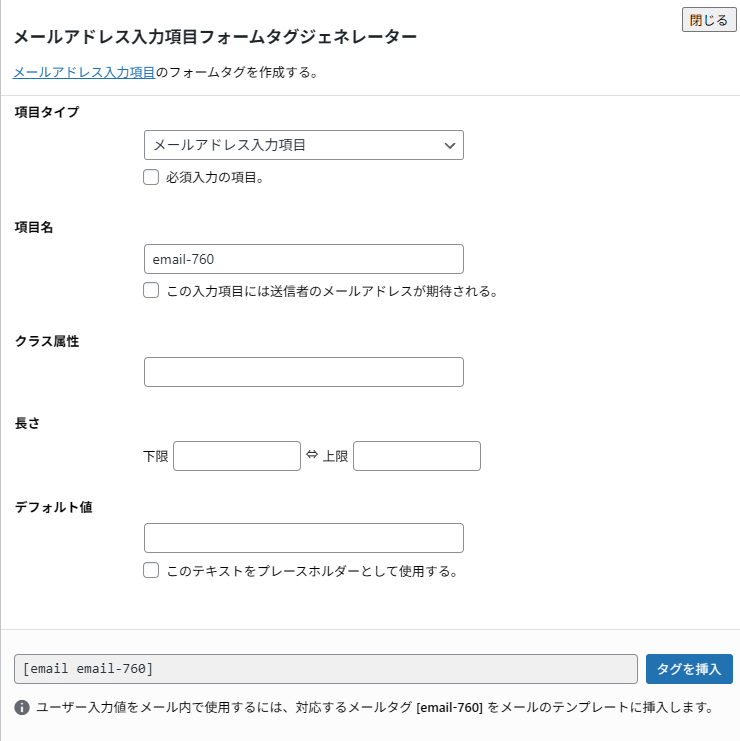Screen dimensions: 740x741
Task: Click the ⇔ arrow icon between length fields
Action: pyautogui.click(x=311, y=455)
